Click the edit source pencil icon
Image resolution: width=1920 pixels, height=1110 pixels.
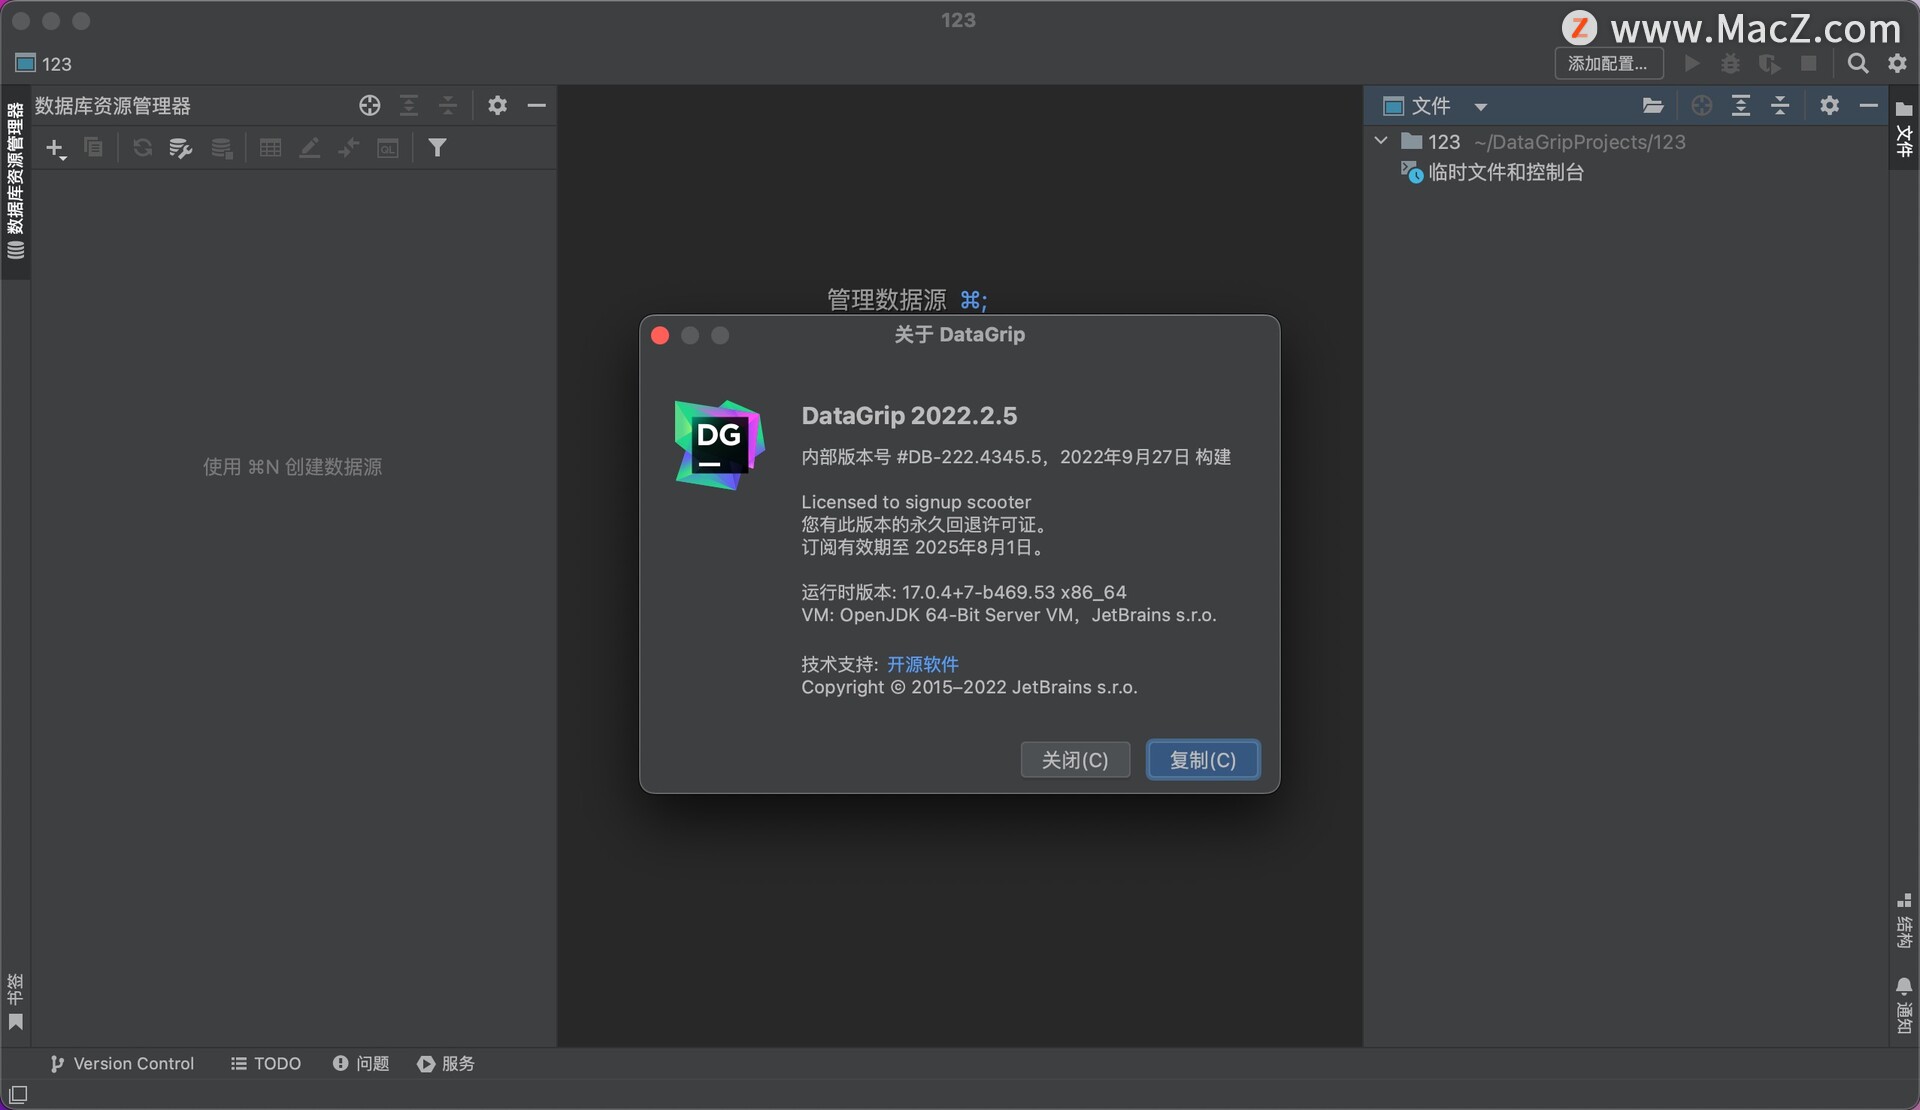(x=310, y=148)
